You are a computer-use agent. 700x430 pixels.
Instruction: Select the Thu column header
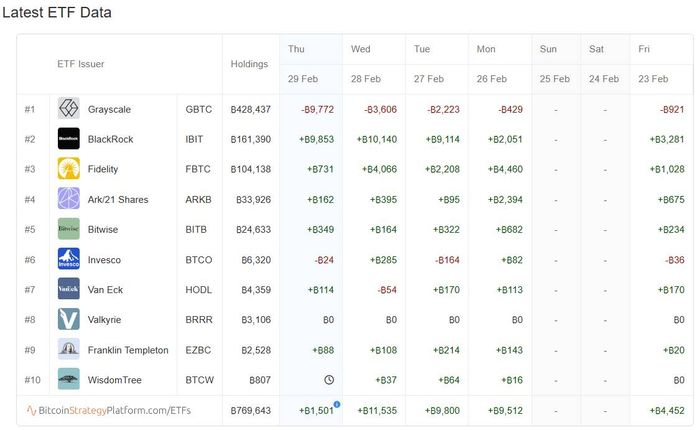[x=296, y=49]
